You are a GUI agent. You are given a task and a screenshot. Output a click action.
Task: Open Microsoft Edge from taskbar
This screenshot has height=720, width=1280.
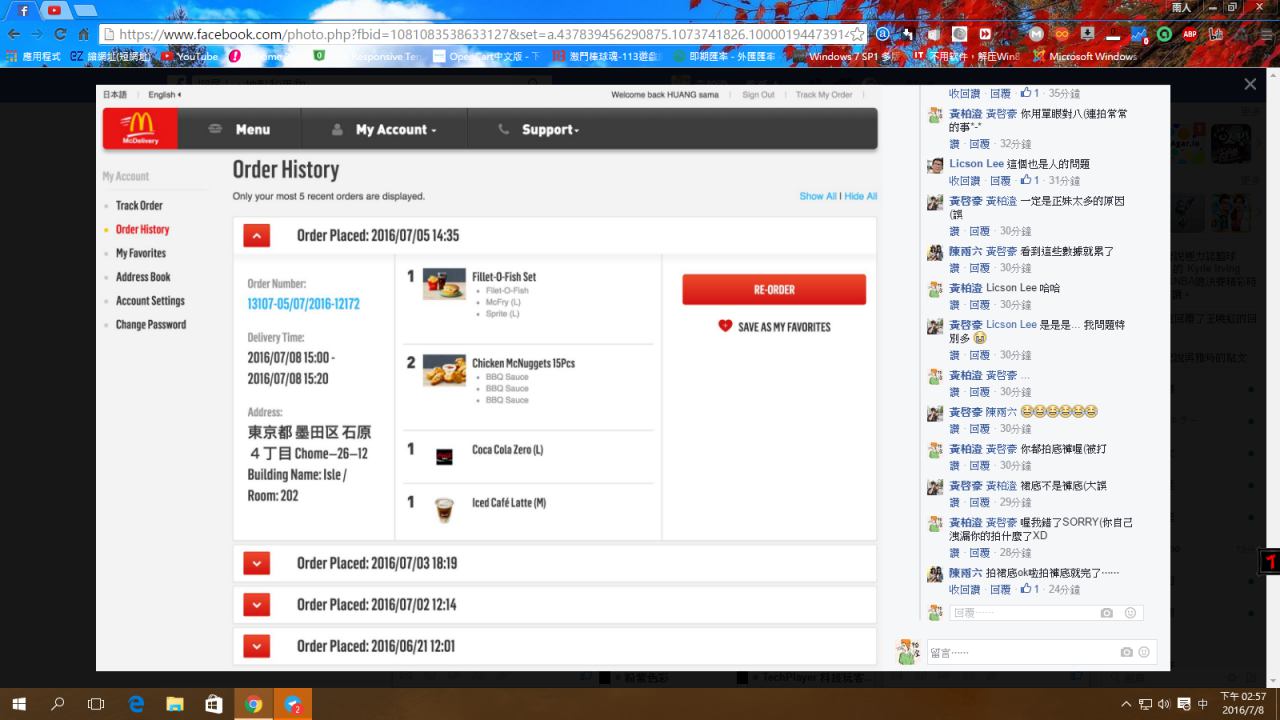tap(136, 704)
